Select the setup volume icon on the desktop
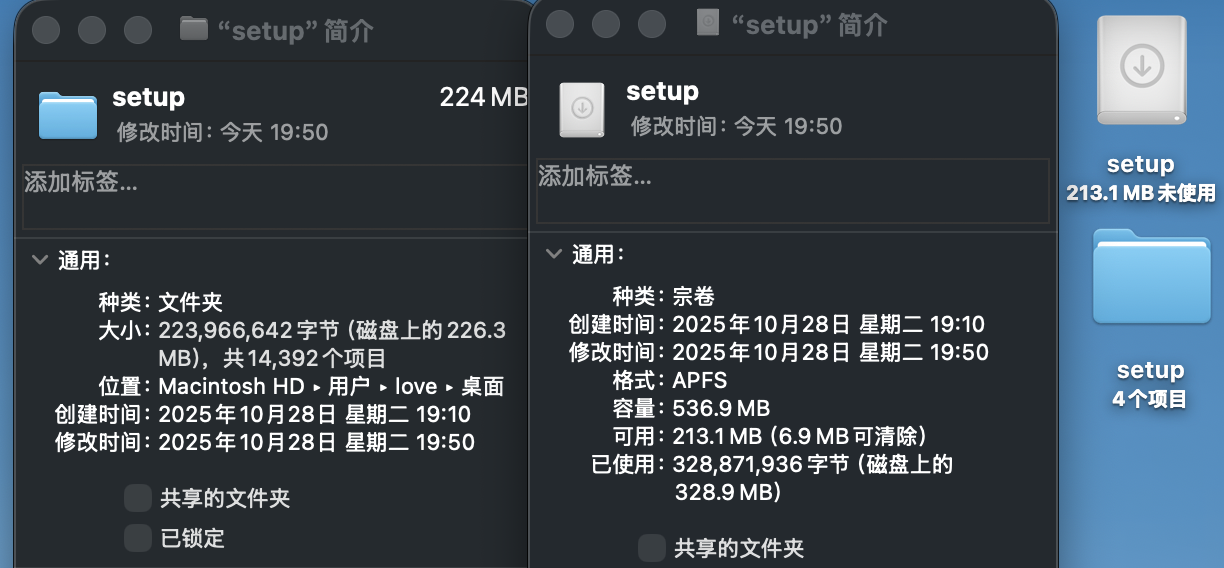 tap(1141, 72)
